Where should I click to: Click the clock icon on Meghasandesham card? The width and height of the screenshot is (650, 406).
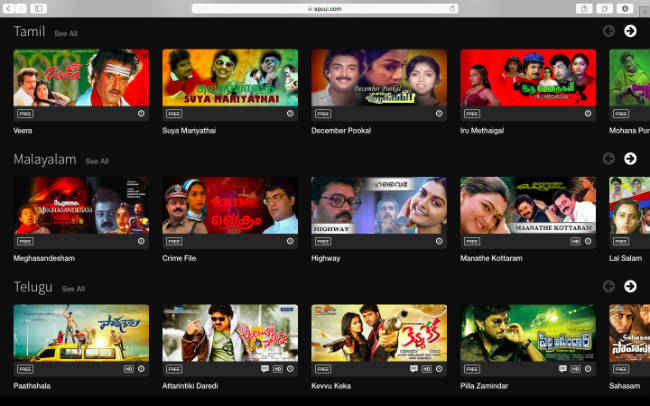[x=141, y=241]
